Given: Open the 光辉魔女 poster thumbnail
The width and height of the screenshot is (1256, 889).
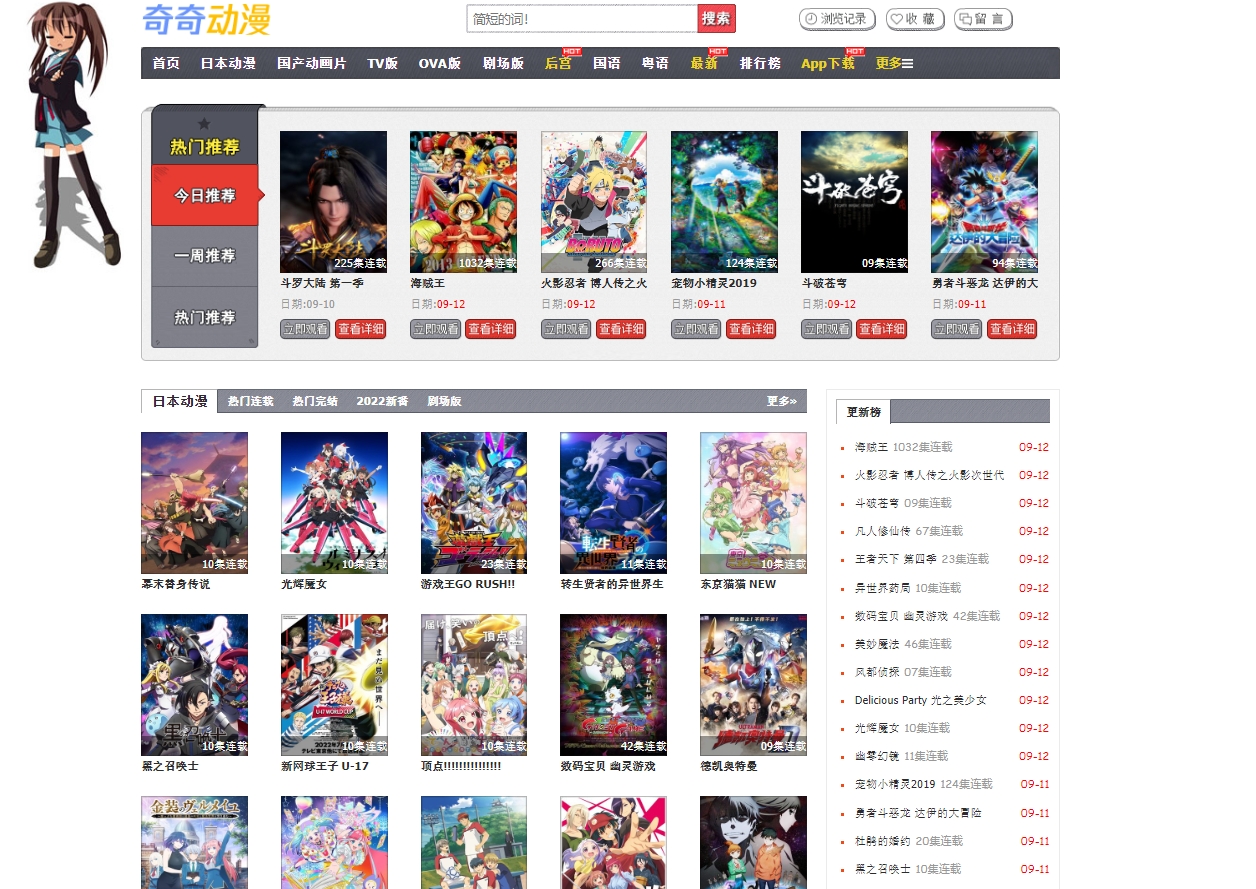Looking at the screenshot, I should pos(334,502).
